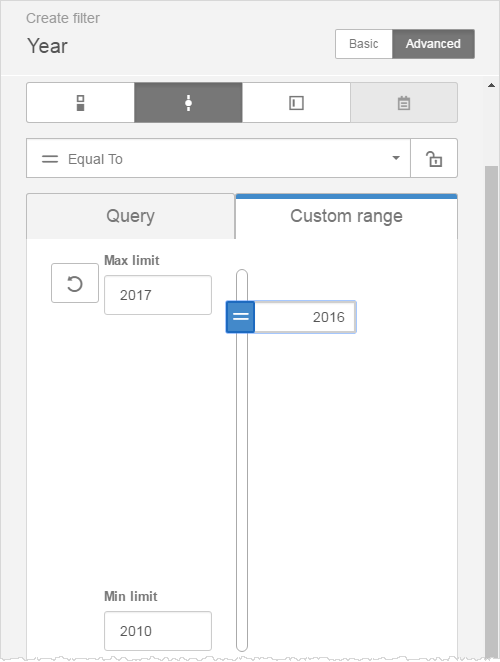Switch filter mode to Advanced
This screenshot has width=500, height=662.
(433, 44)
